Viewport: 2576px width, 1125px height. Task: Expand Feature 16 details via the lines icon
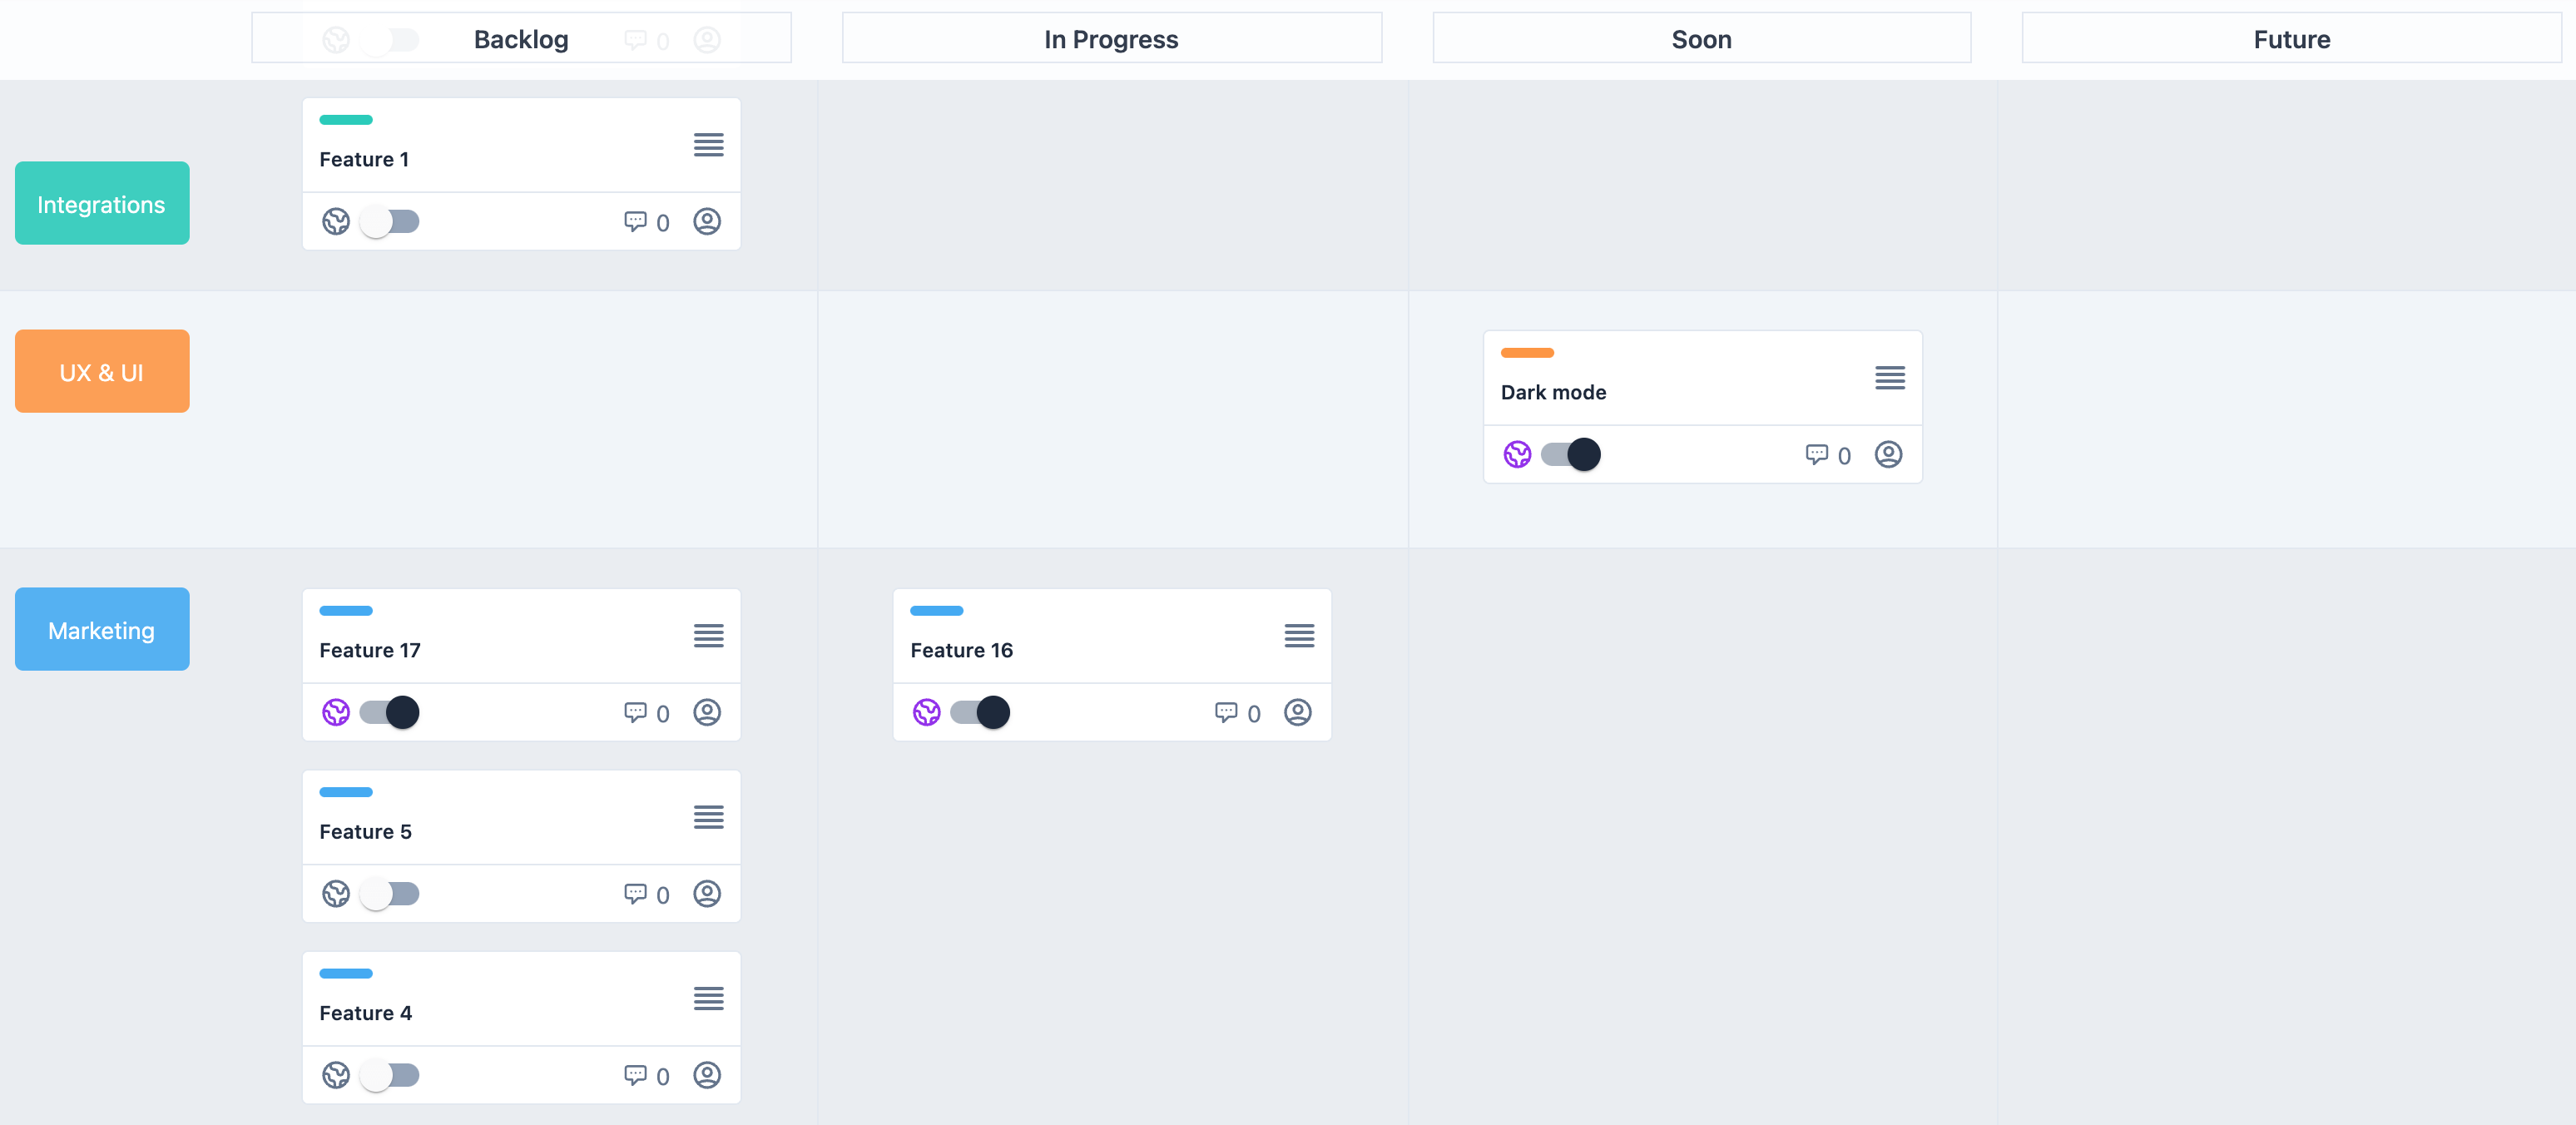pos(1299,636)
